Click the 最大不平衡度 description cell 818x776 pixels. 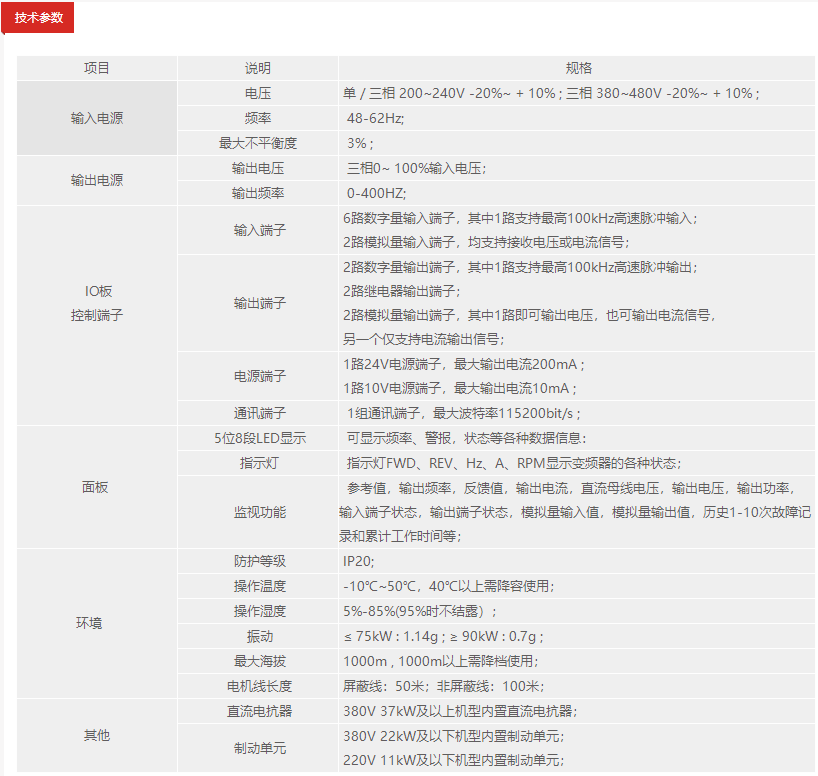tap(258, 143)
